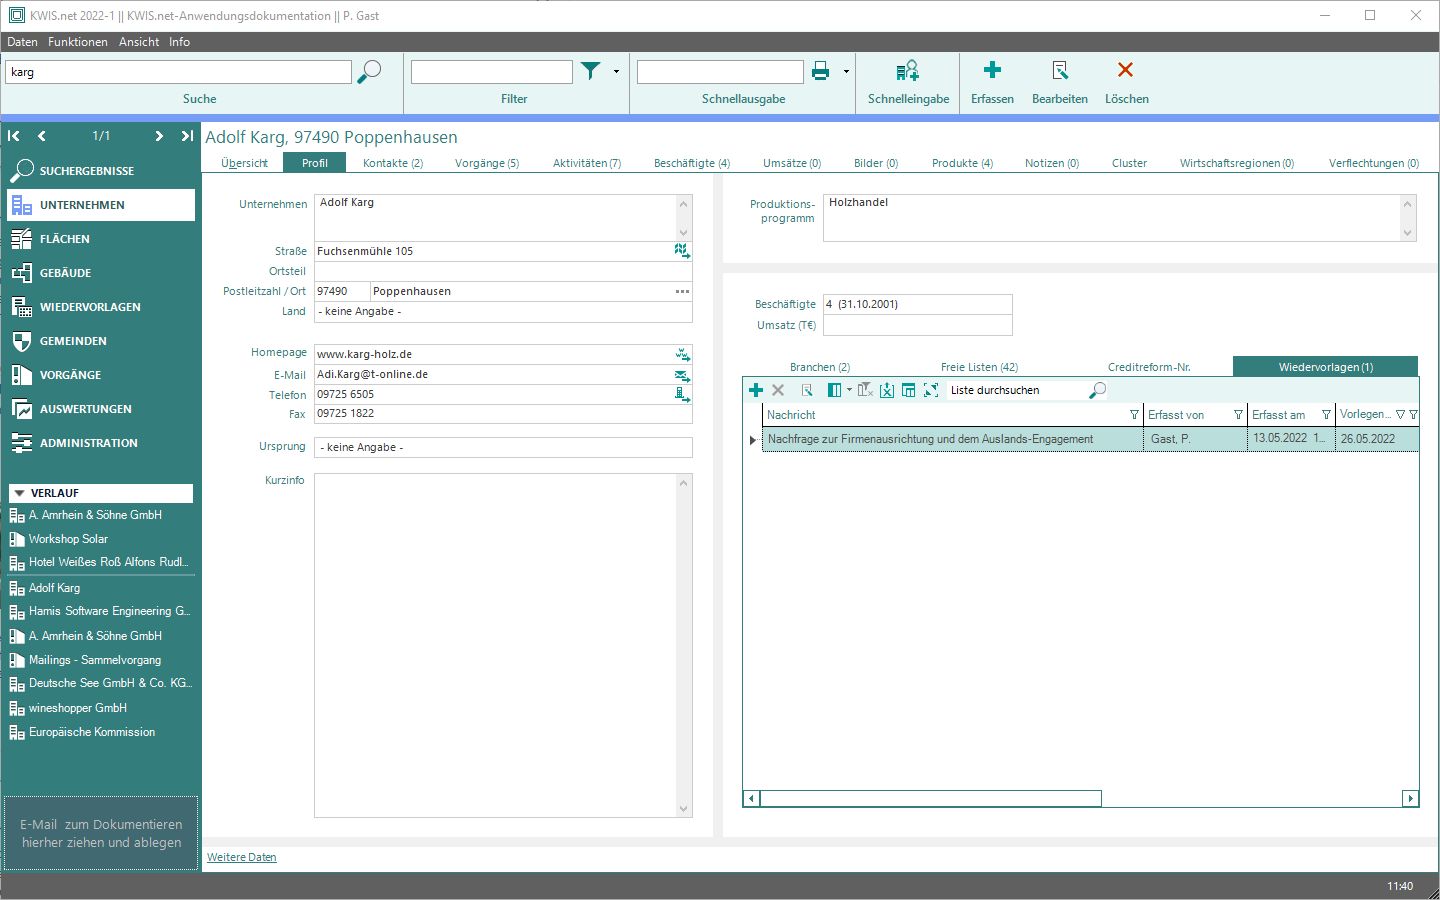Open the Funktionen menu
The width and height of the screenshot is (1440, 900).
pos(78,42)
